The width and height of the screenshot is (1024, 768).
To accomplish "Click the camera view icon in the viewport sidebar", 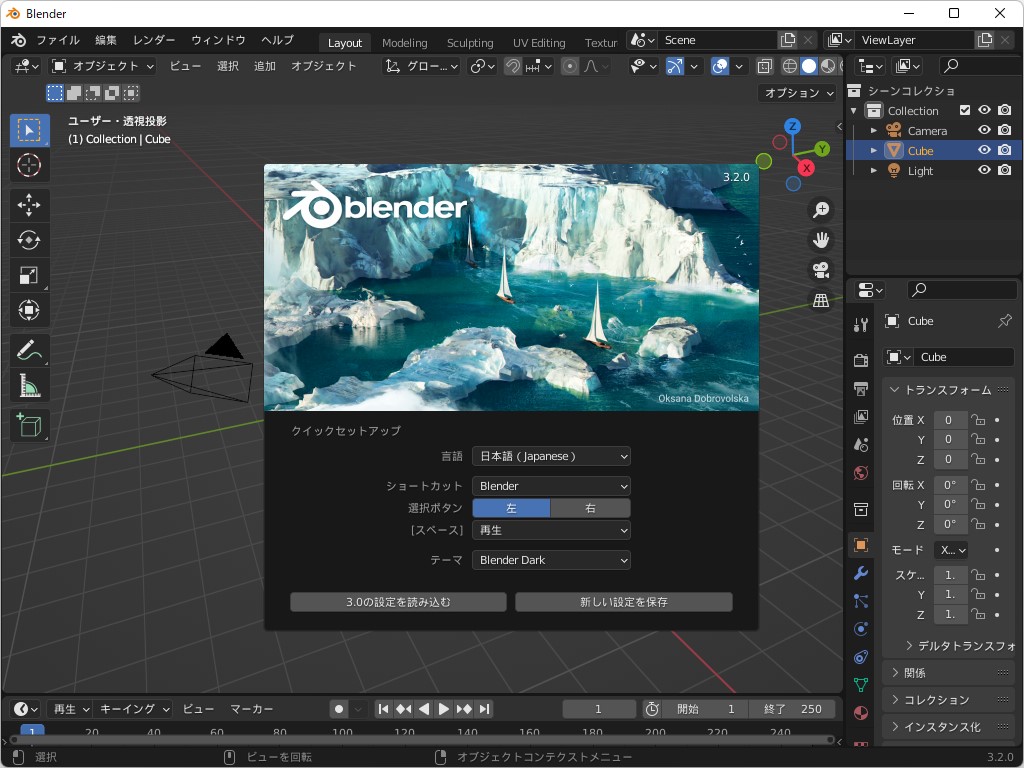I will [821, 270].
